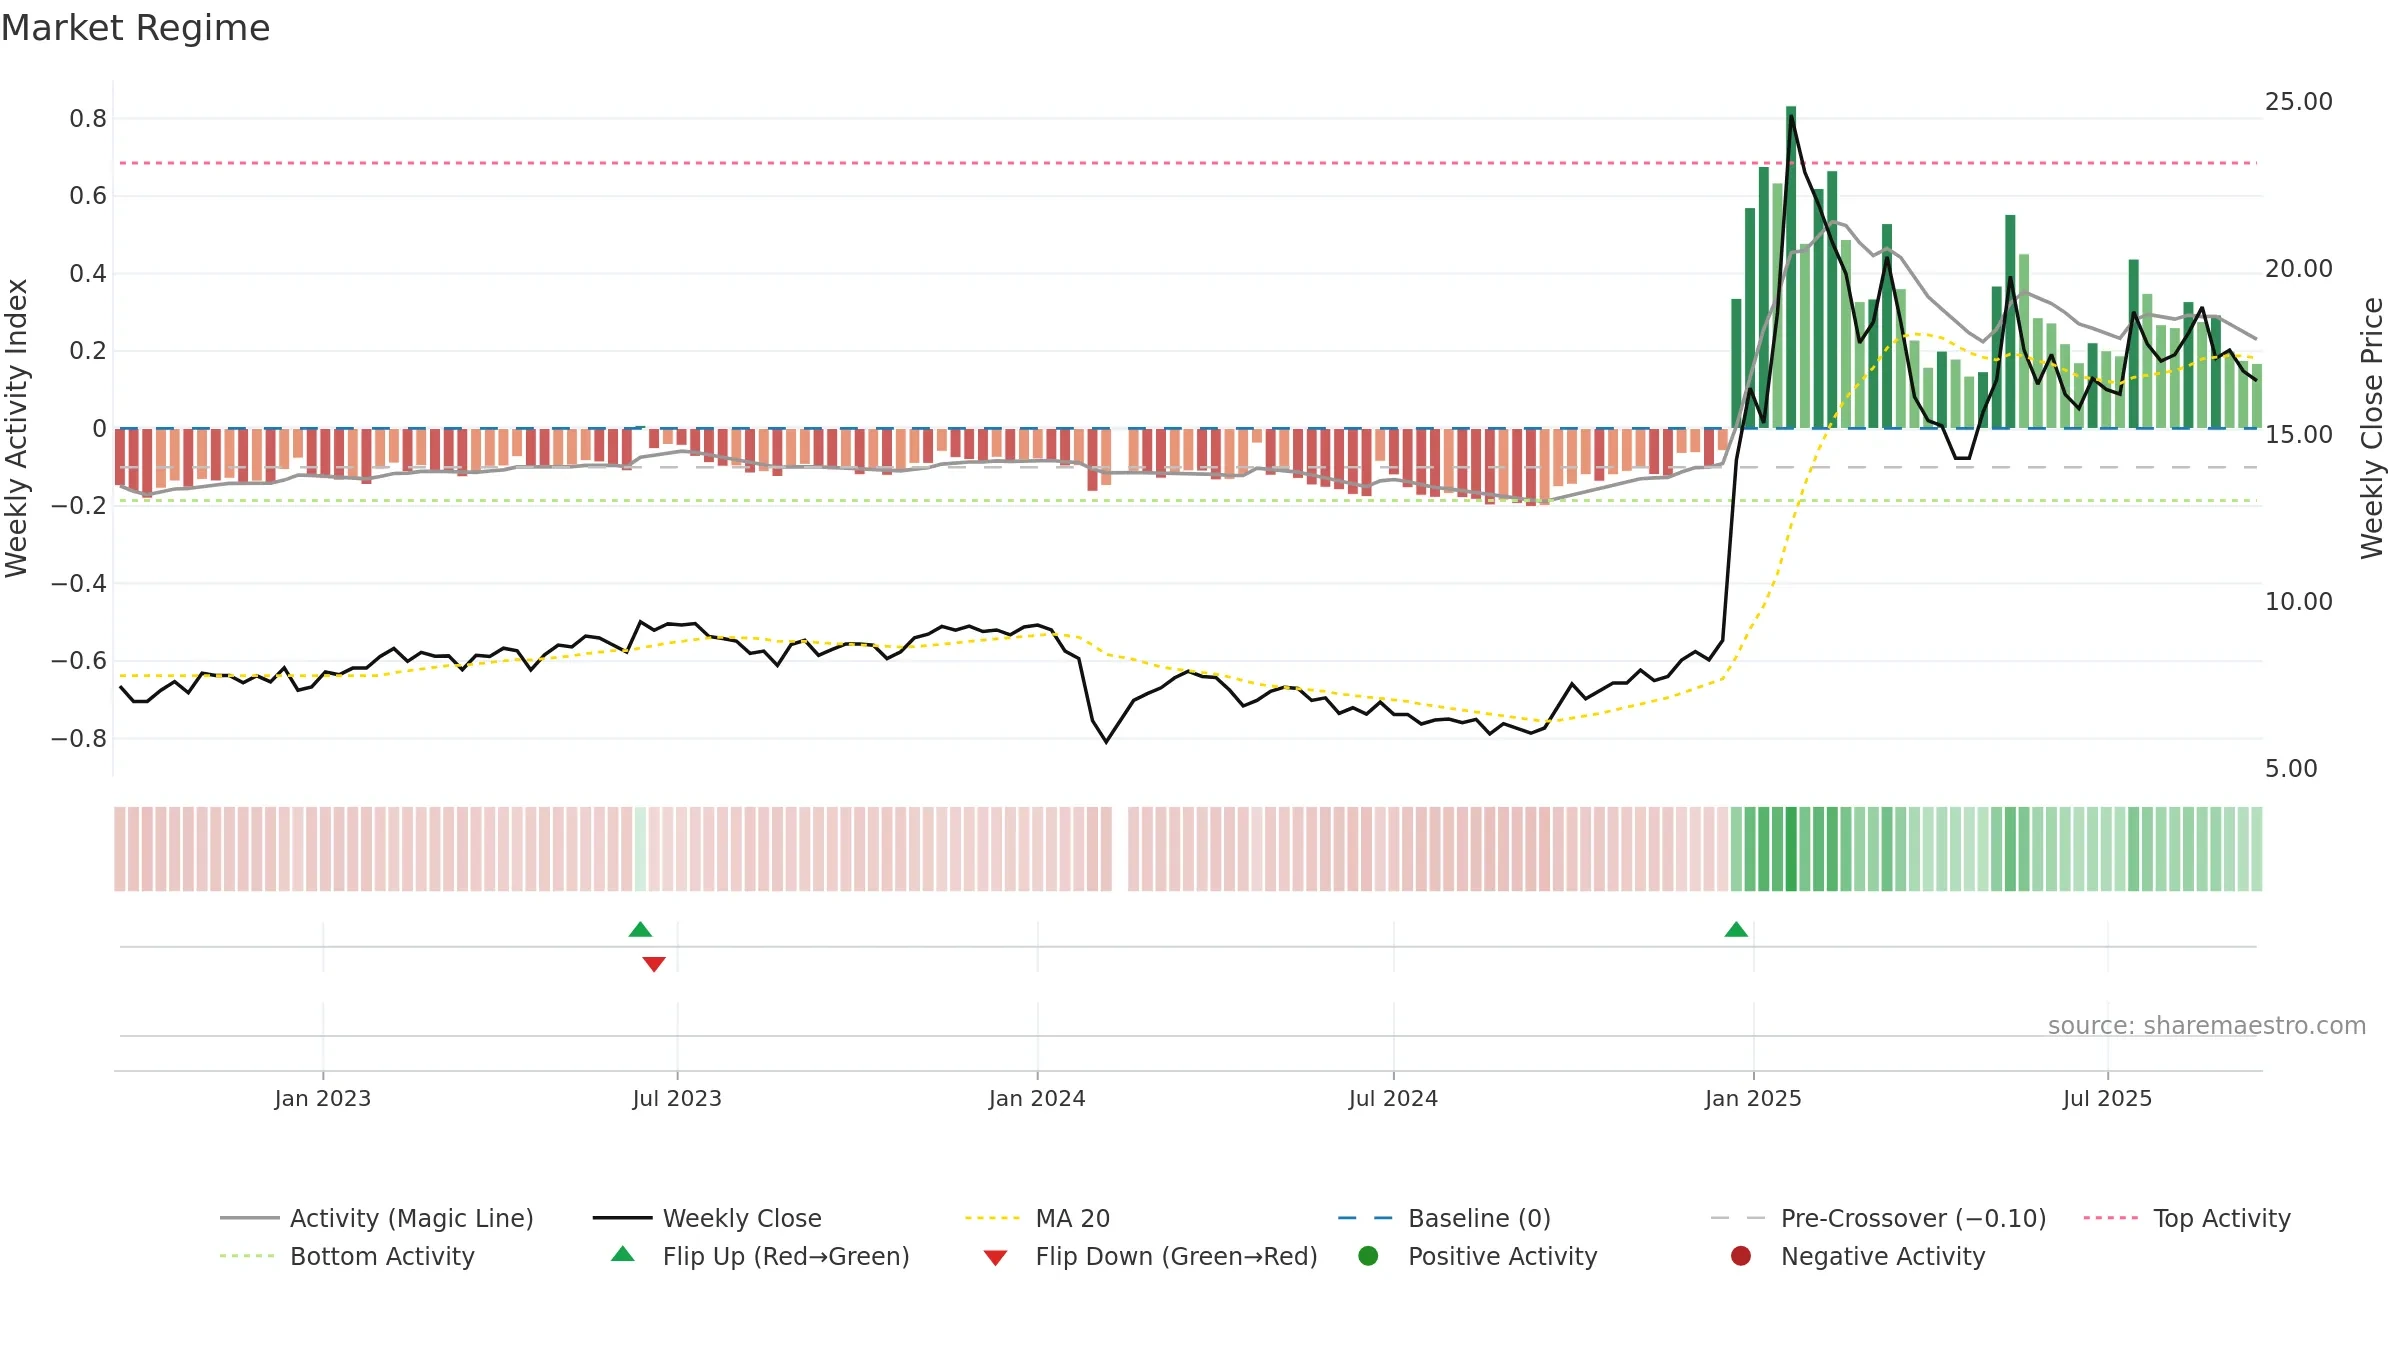2400x1350 pixels.
Task: Click the green Positive Activity circle icon
Action: coord(1368,1255)
